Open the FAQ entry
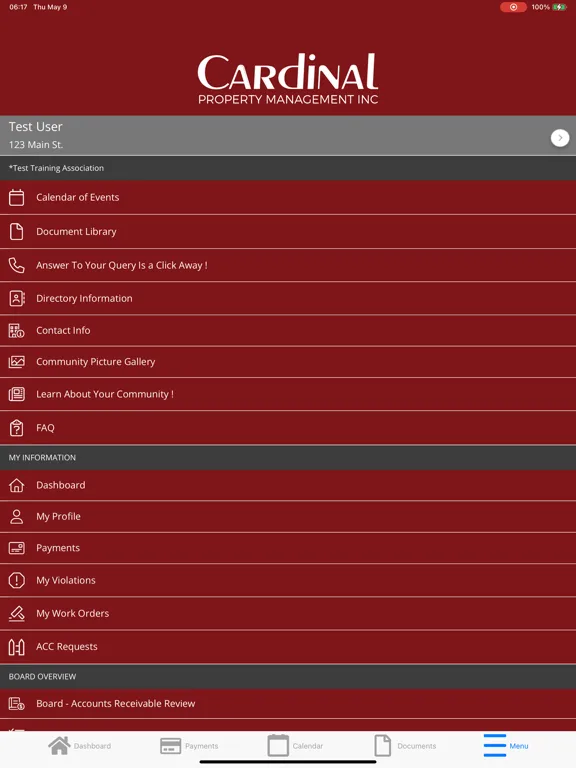Screen dimensions: 576x768 pyautogui.click(x=288, y=428)
